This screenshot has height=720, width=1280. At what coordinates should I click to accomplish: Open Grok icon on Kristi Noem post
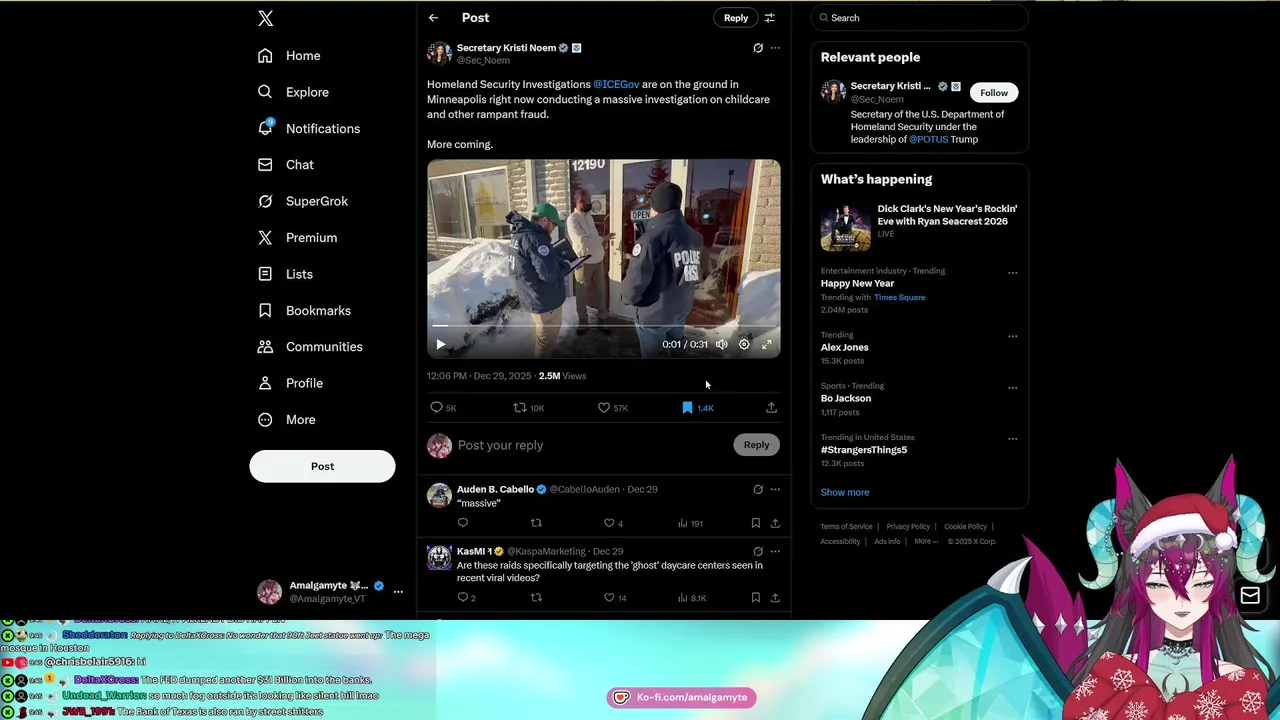coord(758,48)
